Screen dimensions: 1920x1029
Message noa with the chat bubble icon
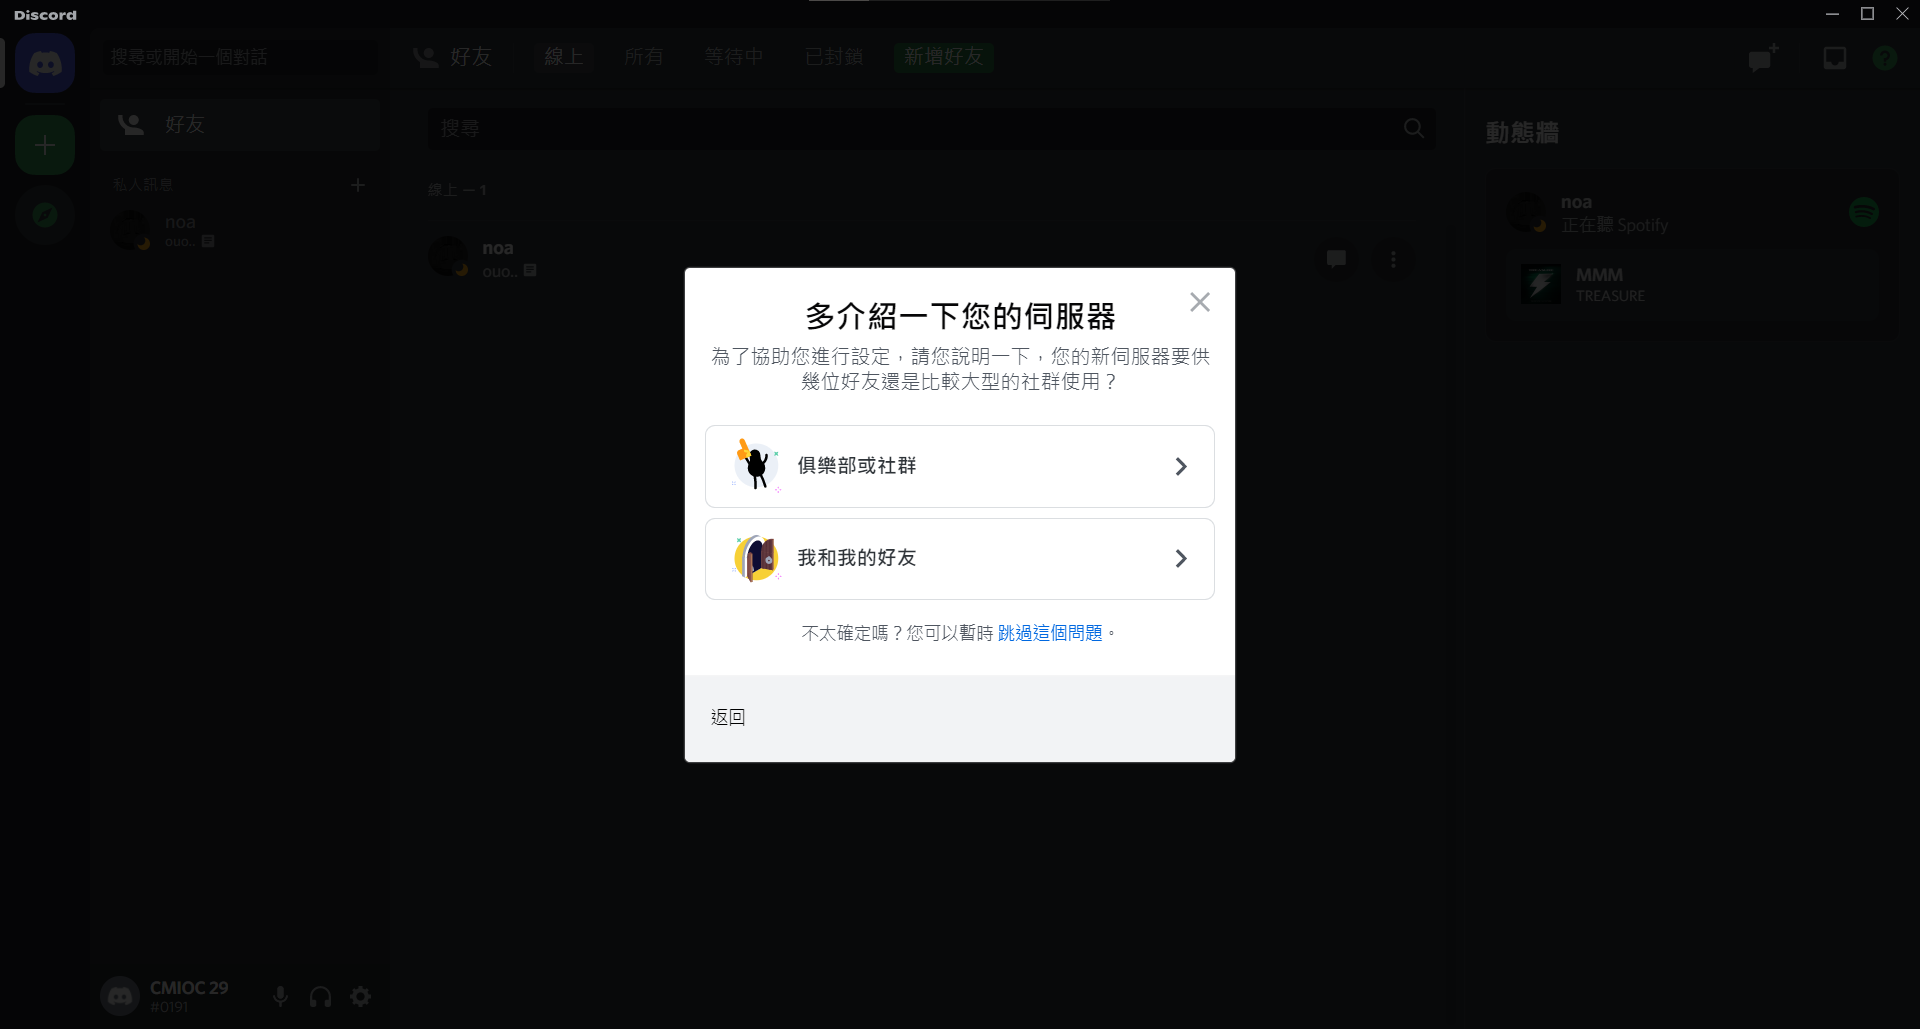[x=1336, y=259]
